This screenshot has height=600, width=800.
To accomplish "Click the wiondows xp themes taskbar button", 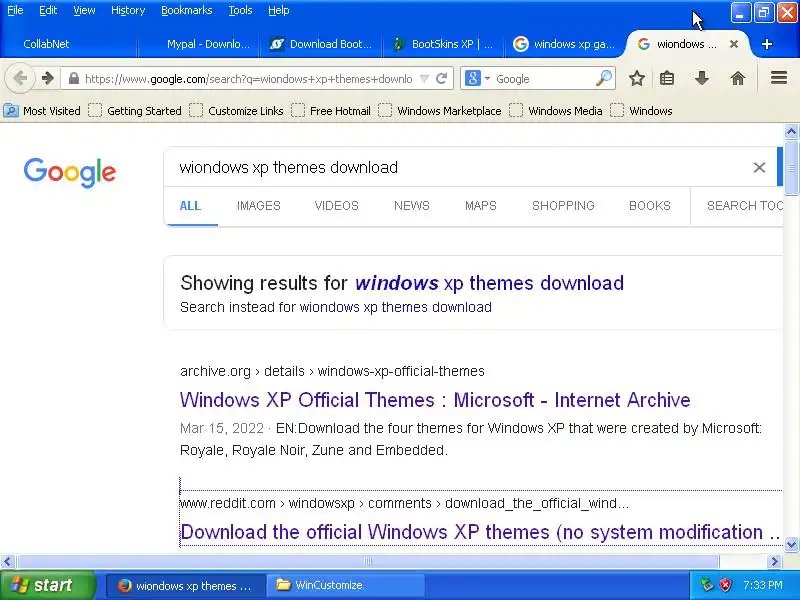I will (x=186, y=585).
